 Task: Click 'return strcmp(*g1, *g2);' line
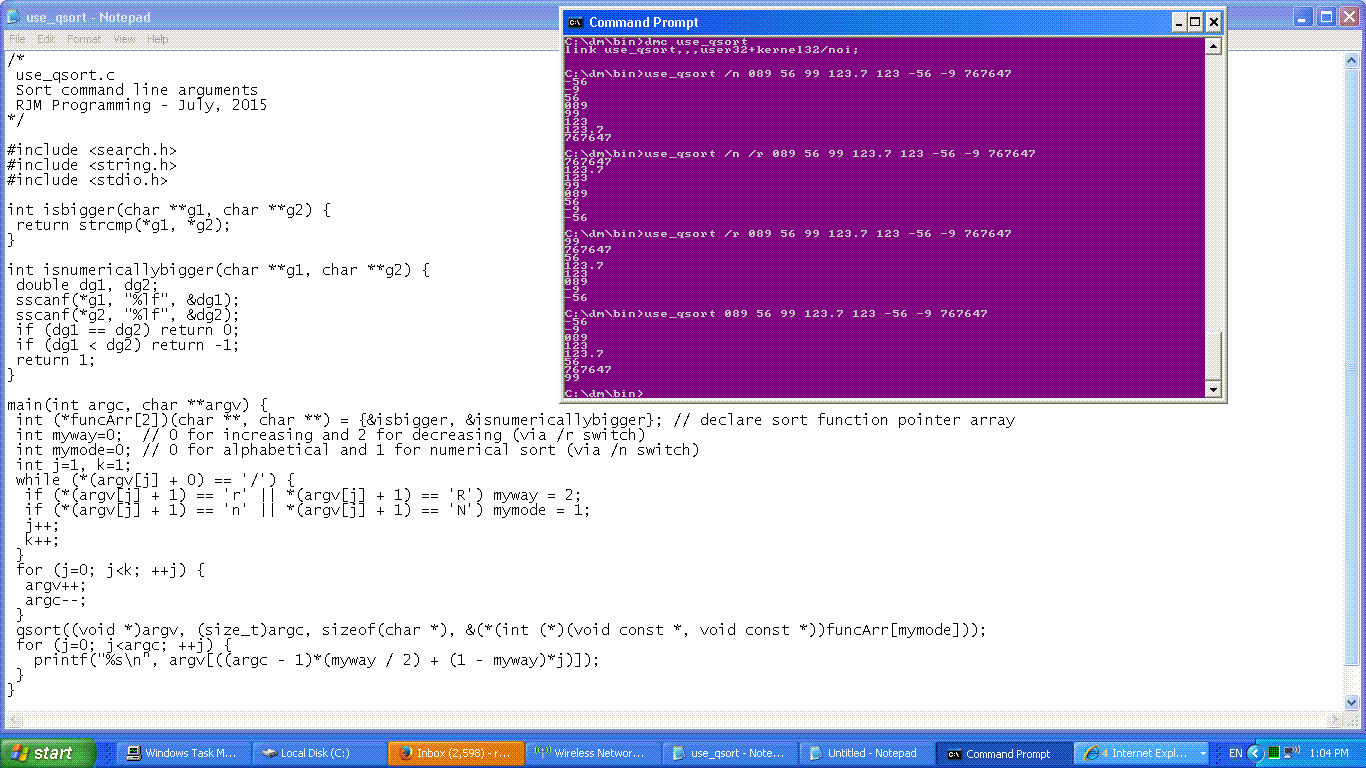point(124,225)
